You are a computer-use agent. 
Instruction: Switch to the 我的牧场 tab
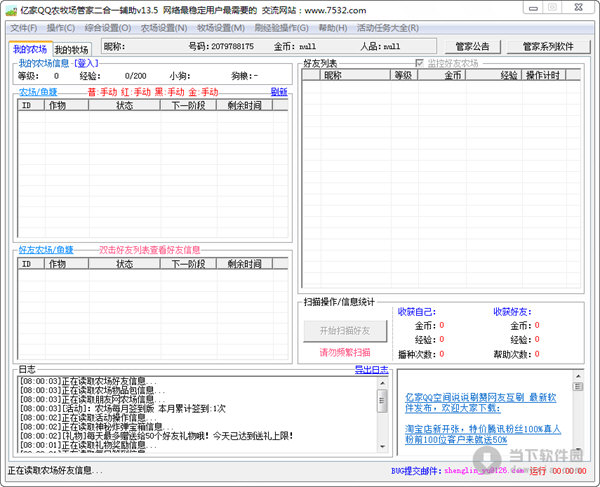point(72,50)
